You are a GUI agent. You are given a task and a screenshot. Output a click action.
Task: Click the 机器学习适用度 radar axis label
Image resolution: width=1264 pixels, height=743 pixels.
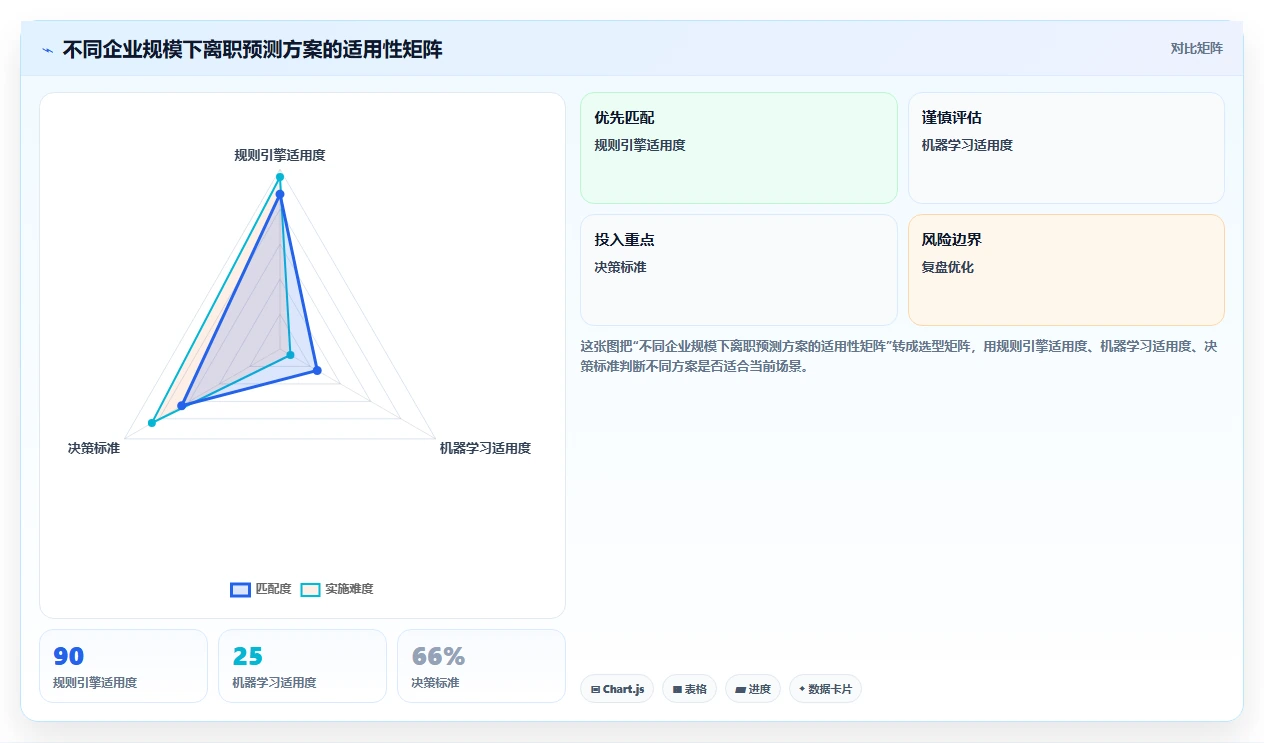pyautogui.click(x=485, y=448)
